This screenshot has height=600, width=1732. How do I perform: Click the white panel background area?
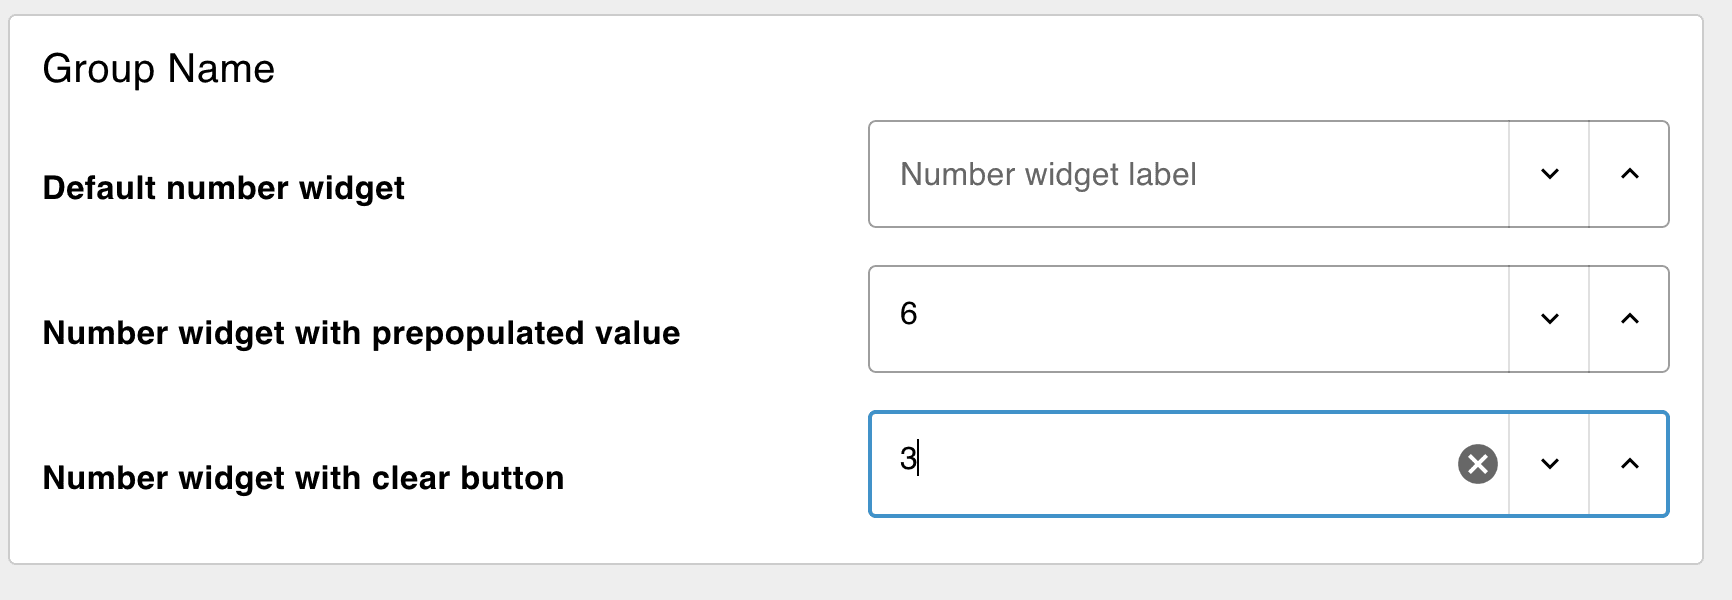600,550
